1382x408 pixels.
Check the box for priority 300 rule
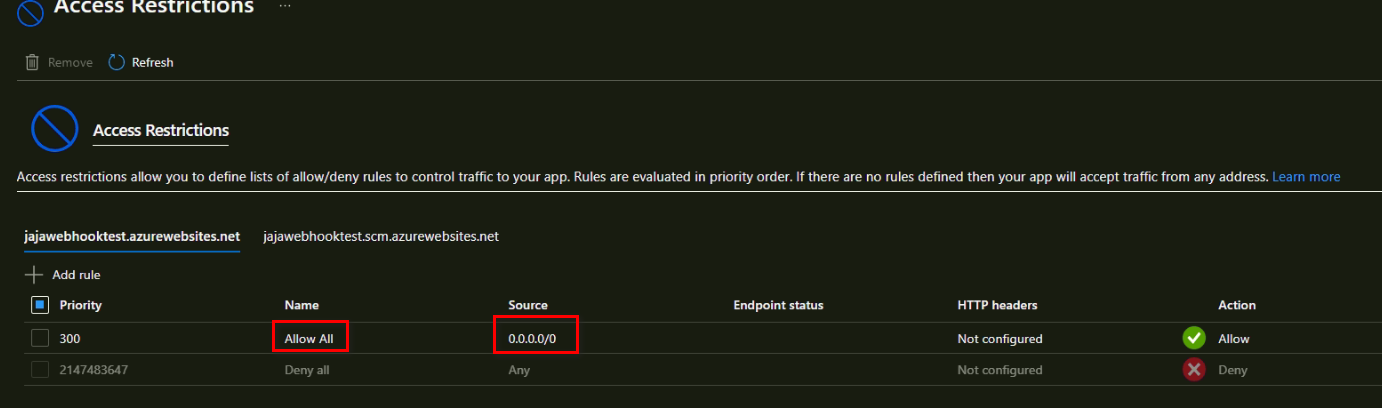(40, 338)
